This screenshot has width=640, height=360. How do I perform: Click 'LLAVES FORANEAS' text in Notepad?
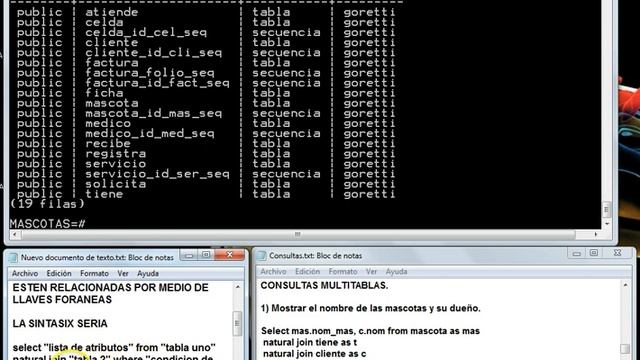[x=62, y=300]
